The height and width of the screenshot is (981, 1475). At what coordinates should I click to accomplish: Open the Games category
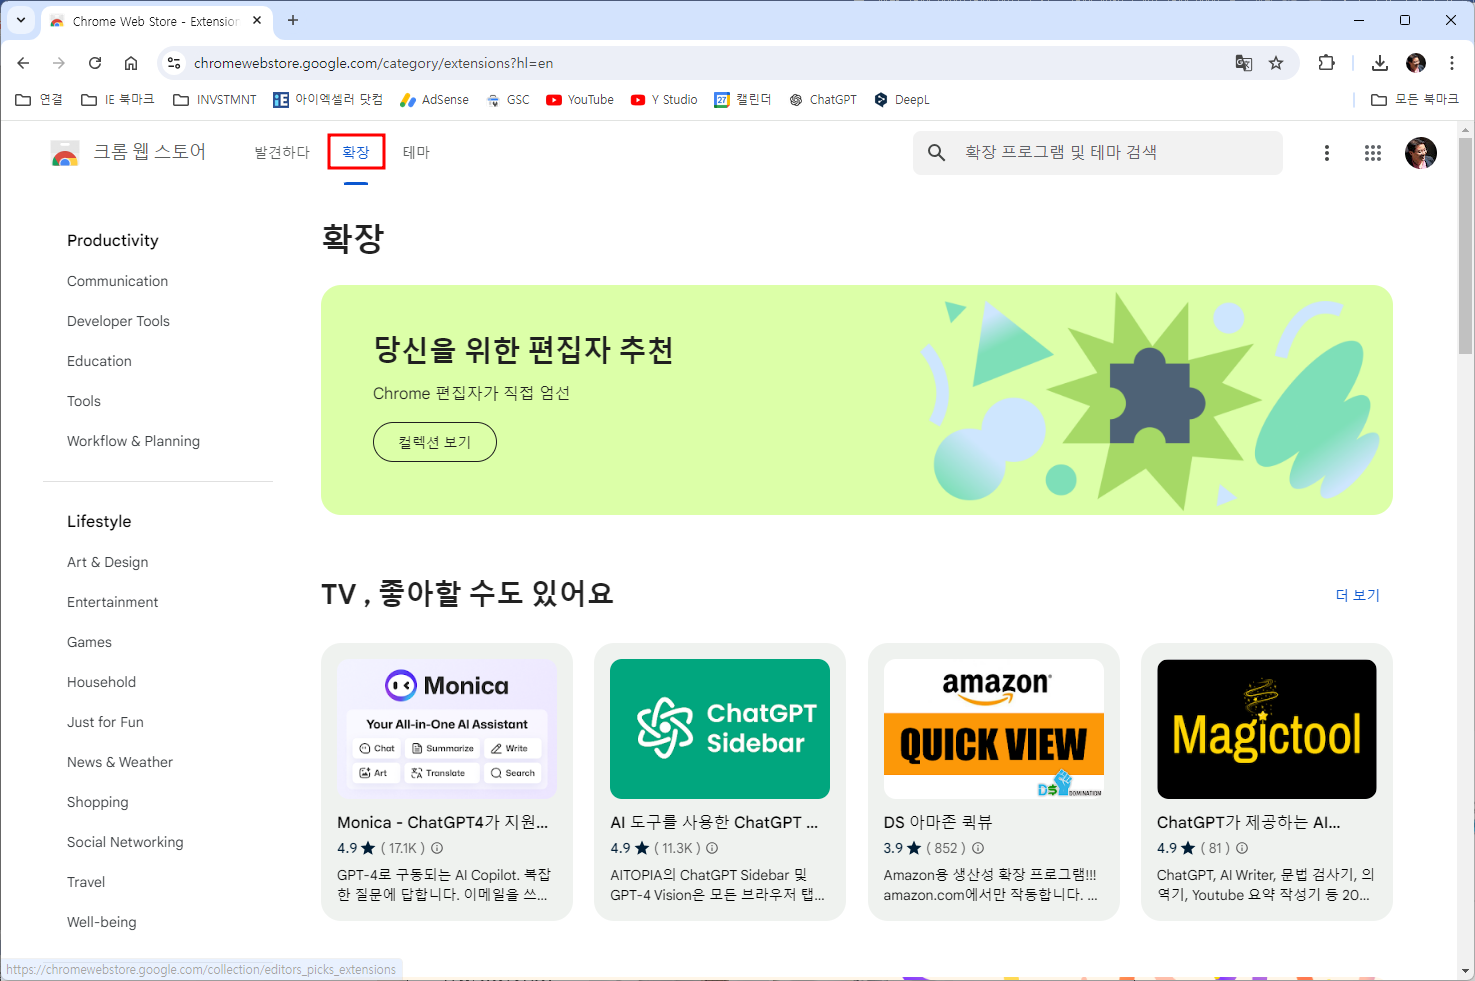point(89,642)
